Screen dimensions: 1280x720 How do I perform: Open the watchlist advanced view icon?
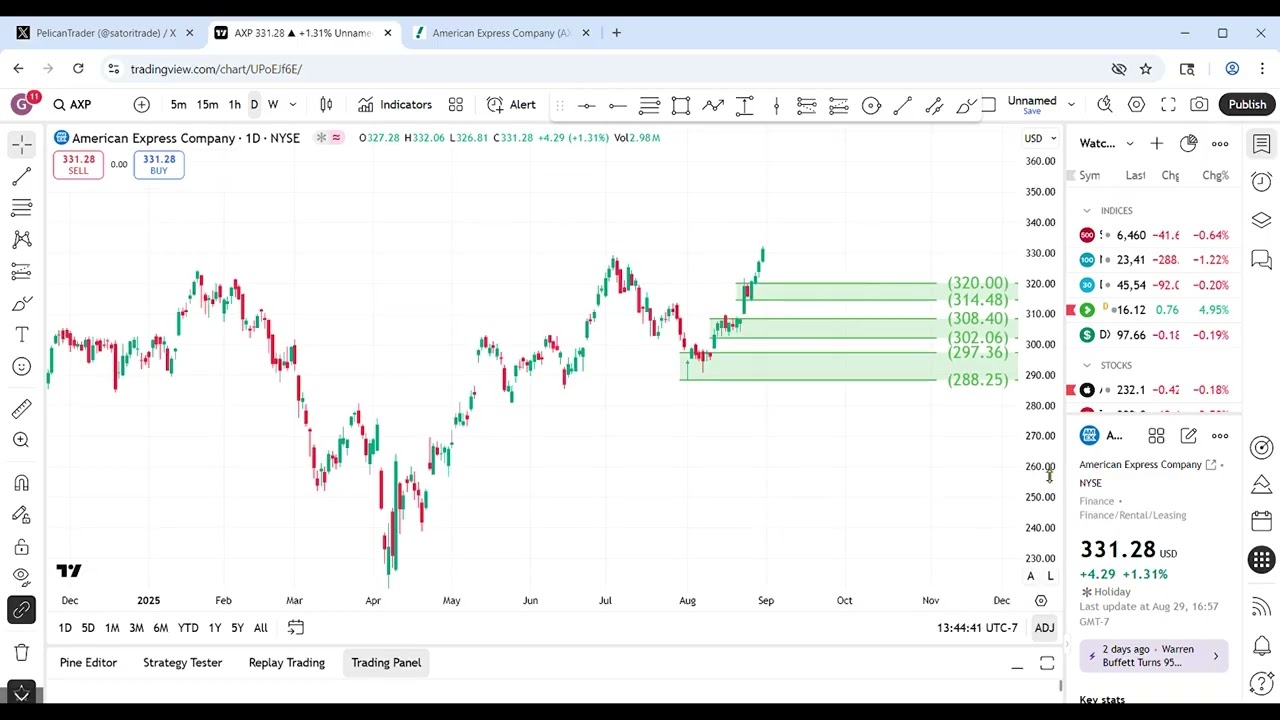[x=1188, y=144]
